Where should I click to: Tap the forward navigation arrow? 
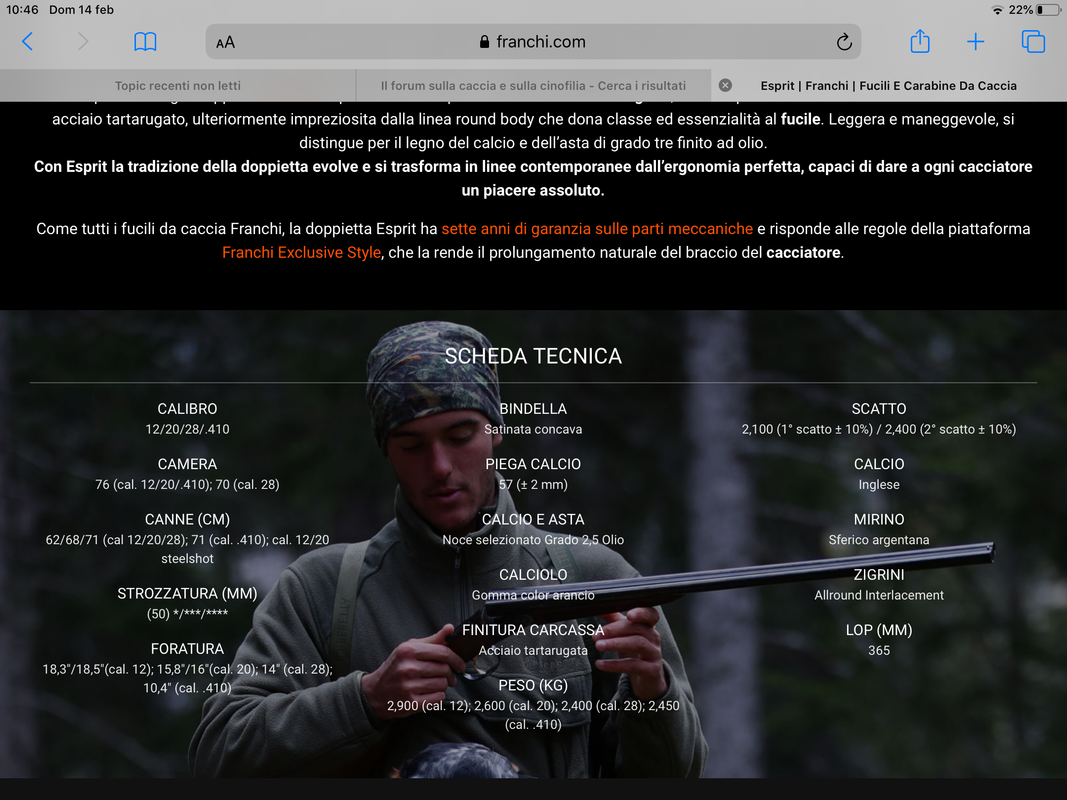(82, 41)
